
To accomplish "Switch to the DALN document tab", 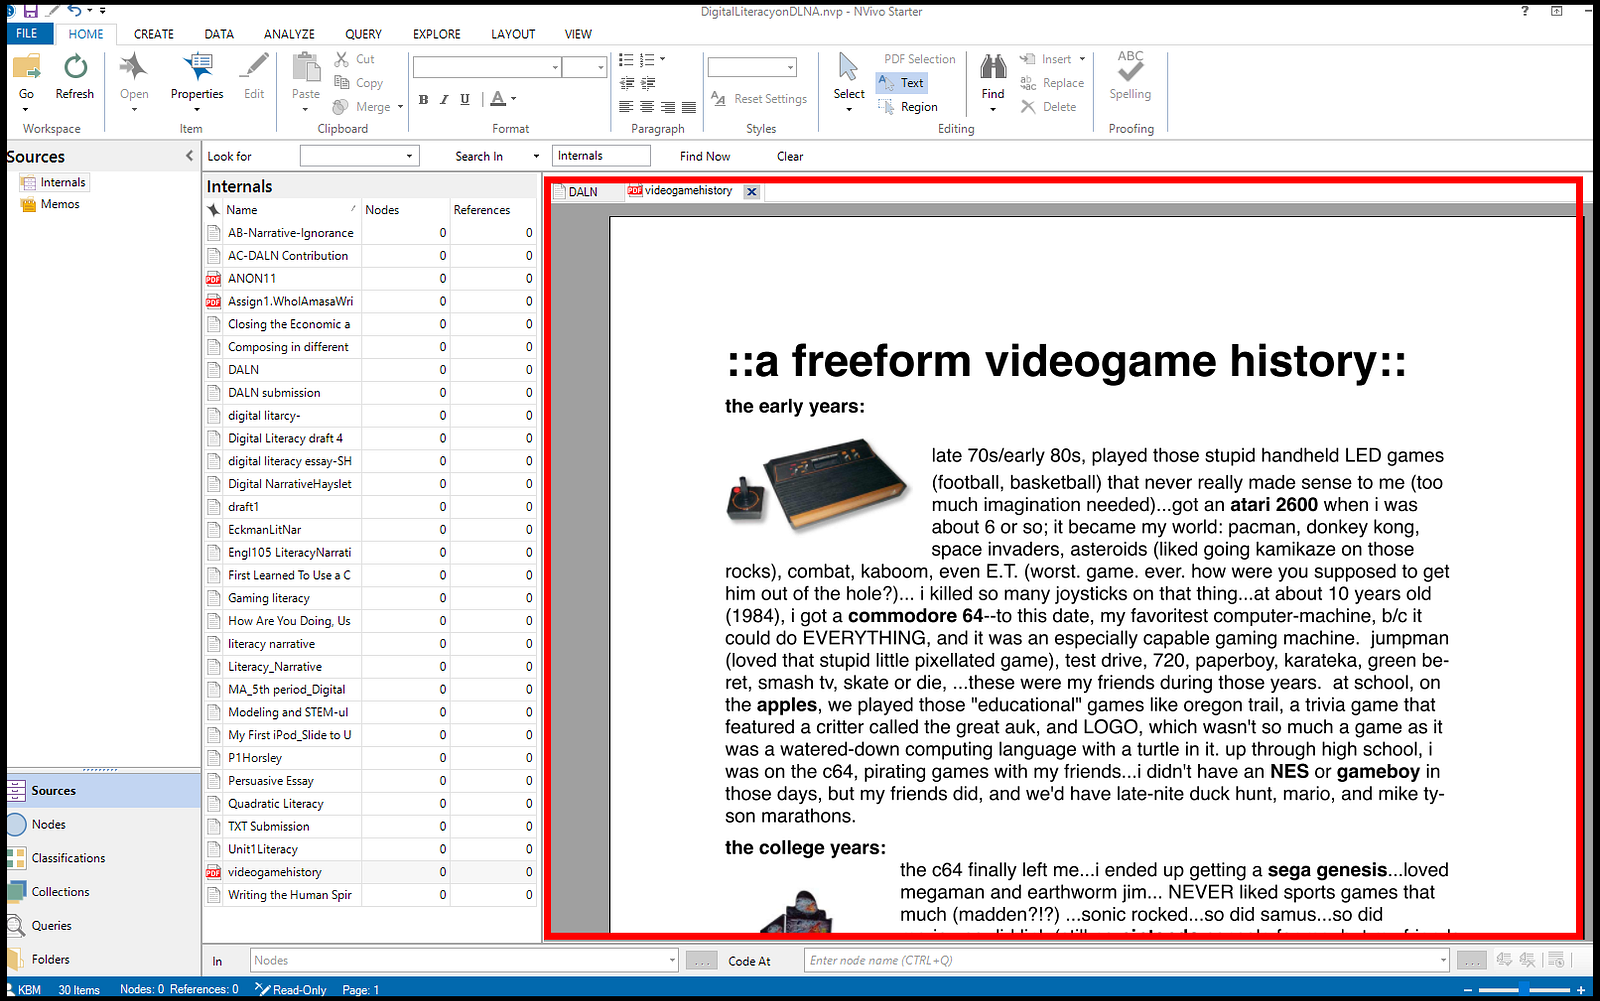I will click(x=583, y=192).
